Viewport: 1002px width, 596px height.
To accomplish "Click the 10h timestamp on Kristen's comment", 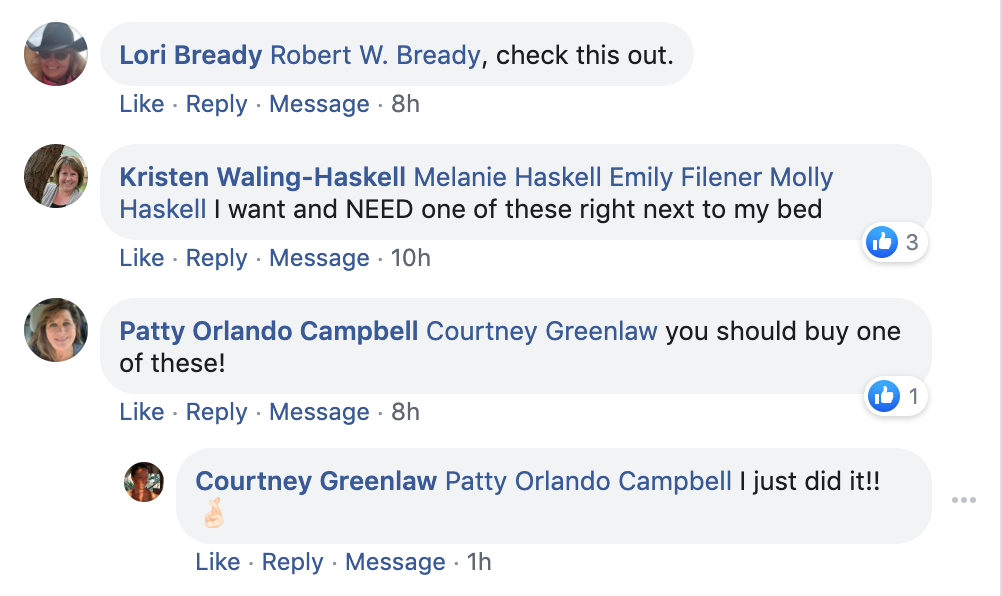I will click(x=410, y=258).
